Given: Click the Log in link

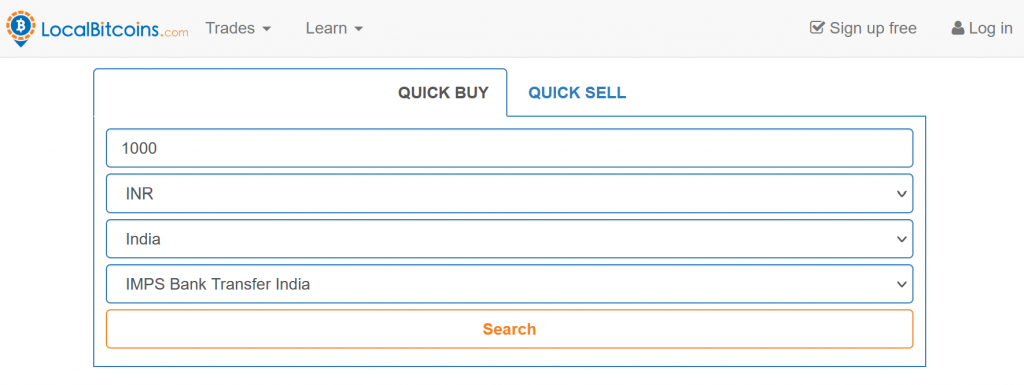Looking at the screenshot, I should pyautogui.click(x=982, y=28).
